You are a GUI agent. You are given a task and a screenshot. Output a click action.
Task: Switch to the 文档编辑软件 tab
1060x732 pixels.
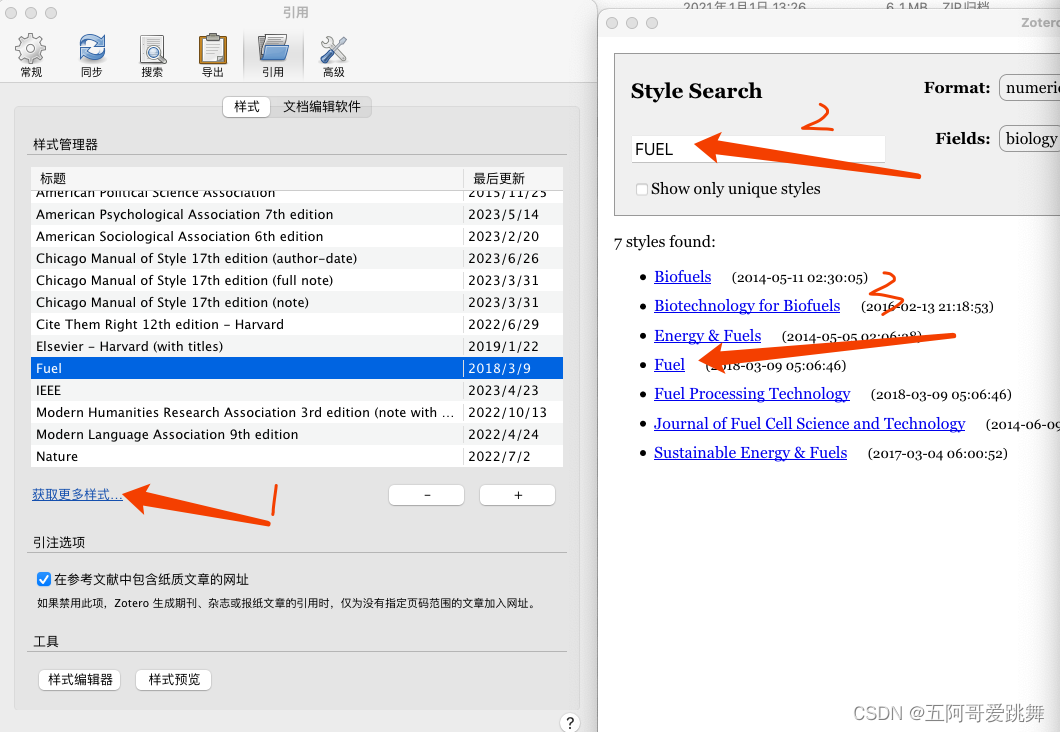pos(321,107)
